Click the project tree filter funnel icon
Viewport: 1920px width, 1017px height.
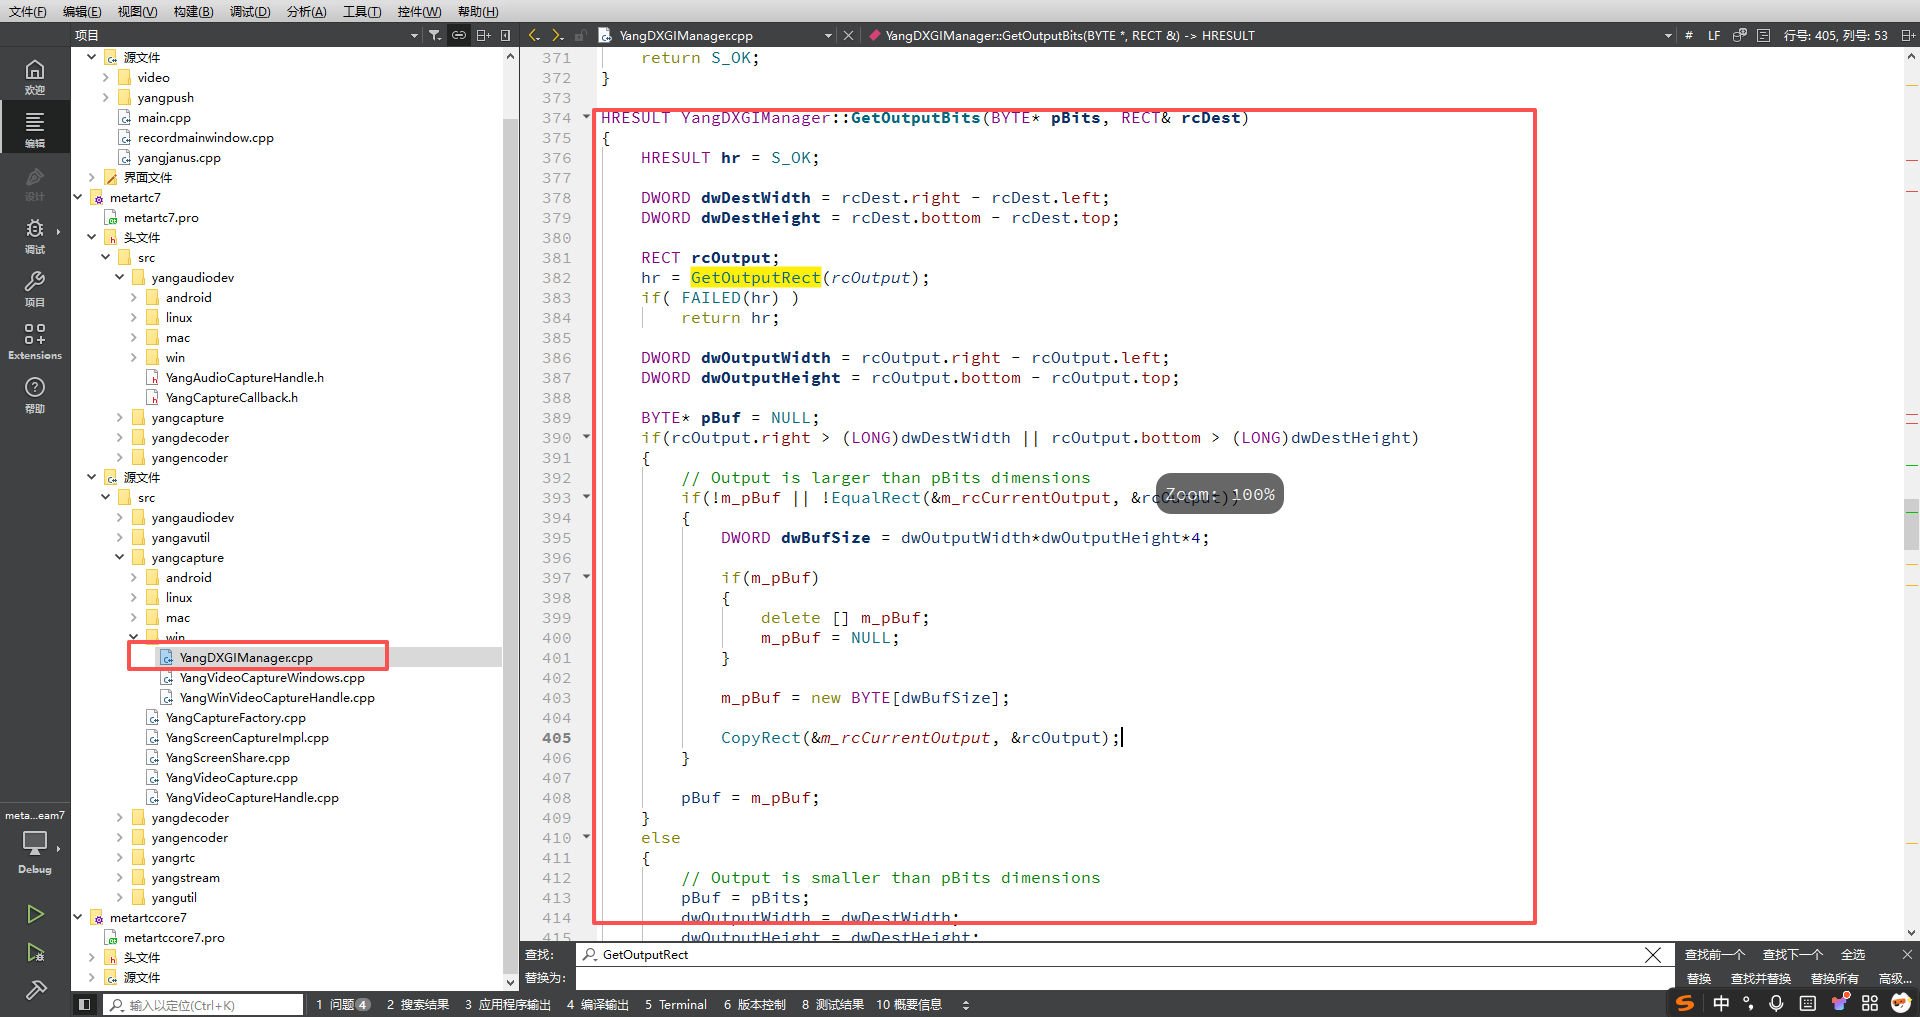pyautogui.click(x=435, y=35)
